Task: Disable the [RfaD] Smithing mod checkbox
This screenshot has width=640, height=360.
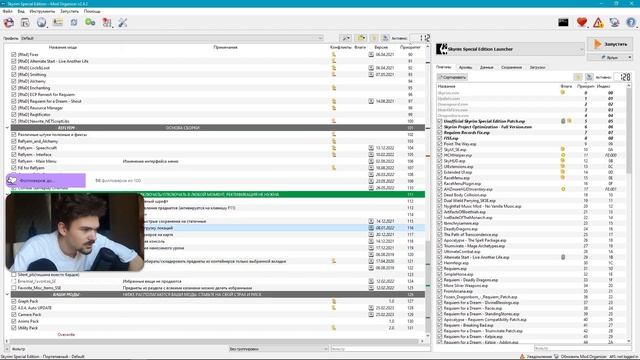Action: point(14,74)
